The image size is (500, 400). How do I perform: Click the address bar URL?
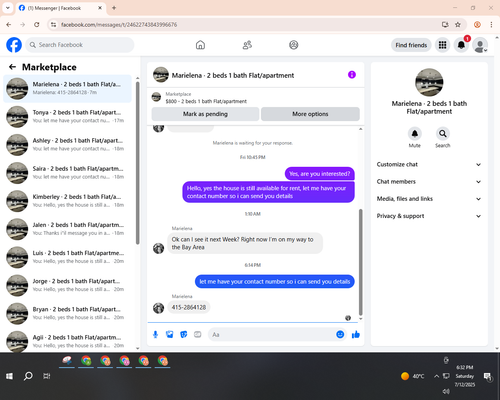(x=119, y=25)
